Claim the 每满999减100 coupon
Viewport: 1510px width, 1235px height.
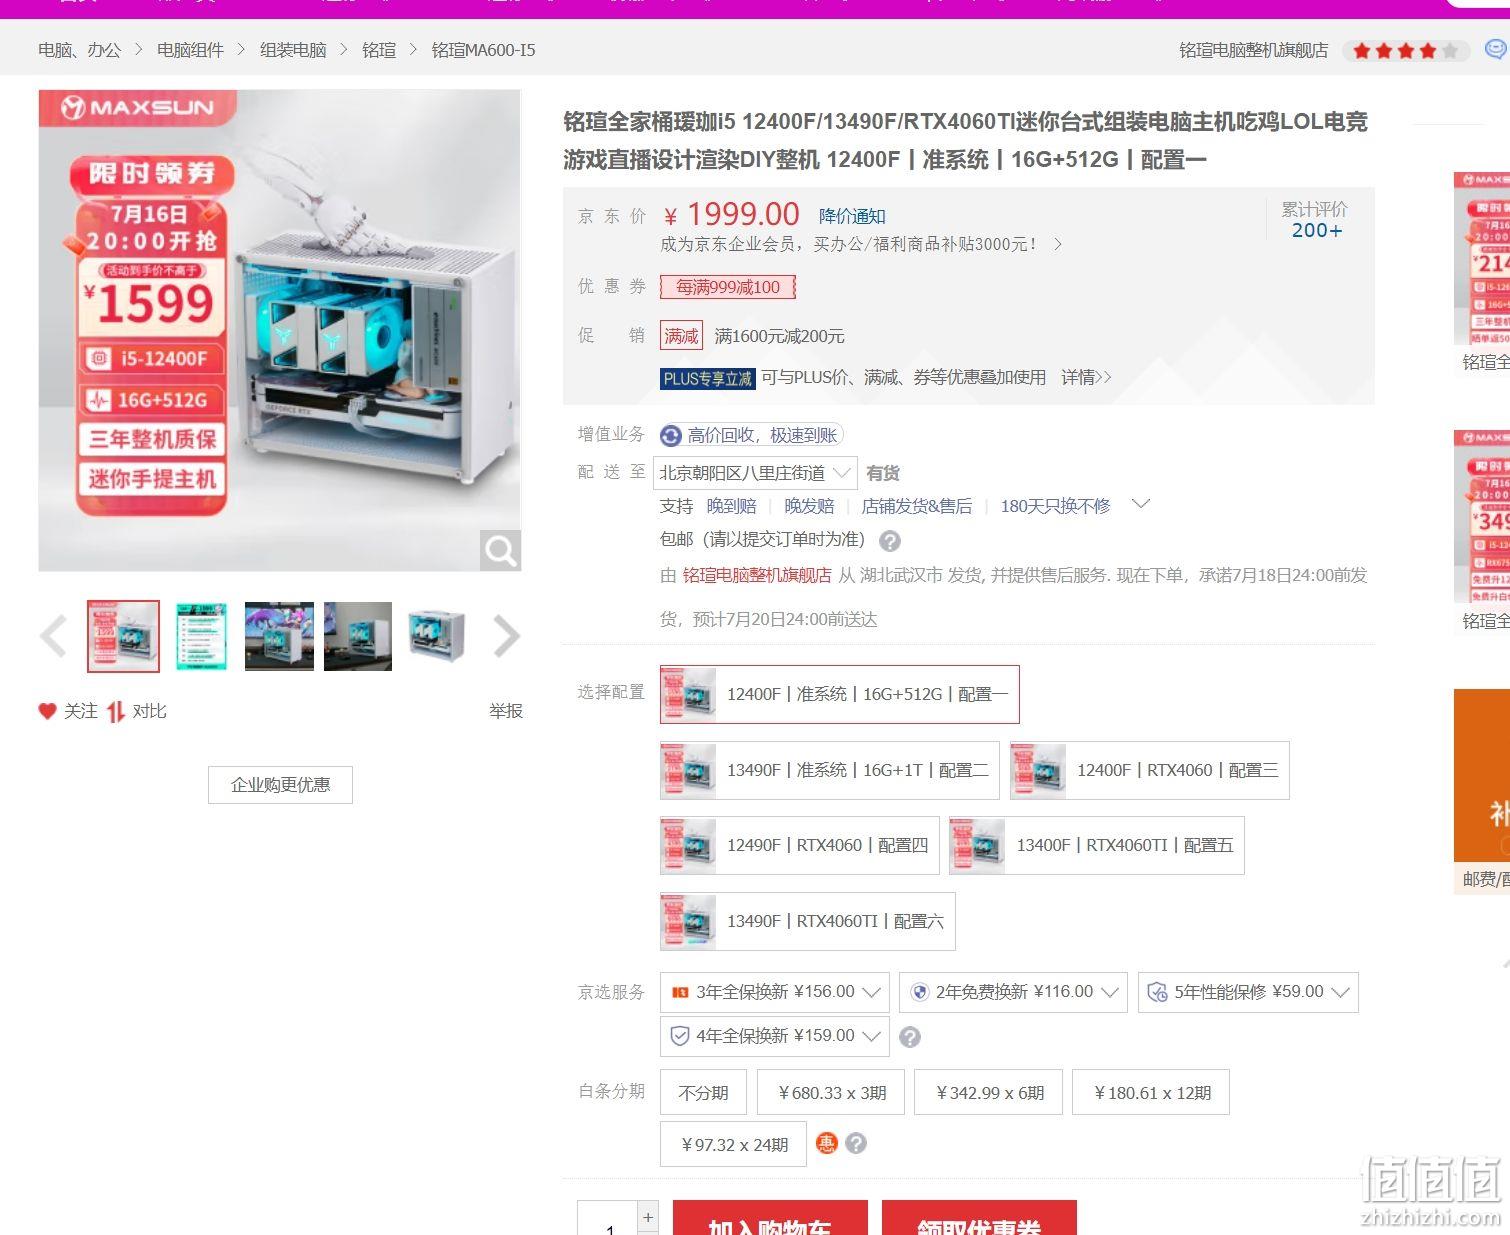point(727,287)
